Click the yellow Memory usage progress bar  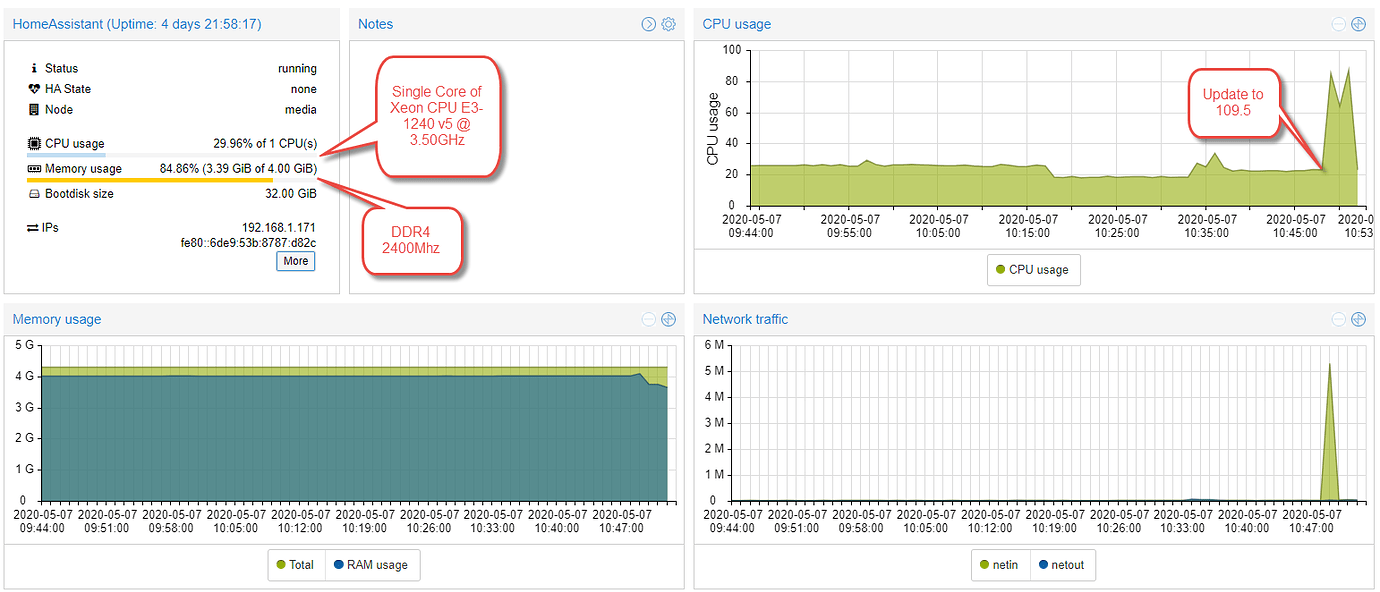(x=150, y=178)
